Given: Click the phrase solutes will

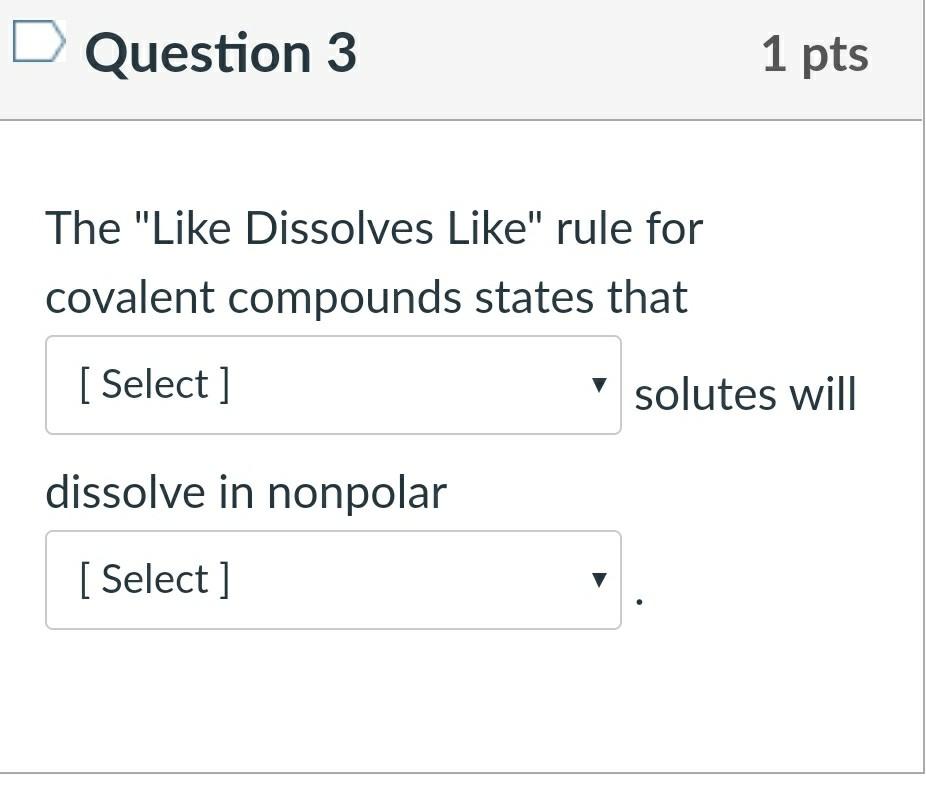Looking at the screenshot, I should (744, 394).
